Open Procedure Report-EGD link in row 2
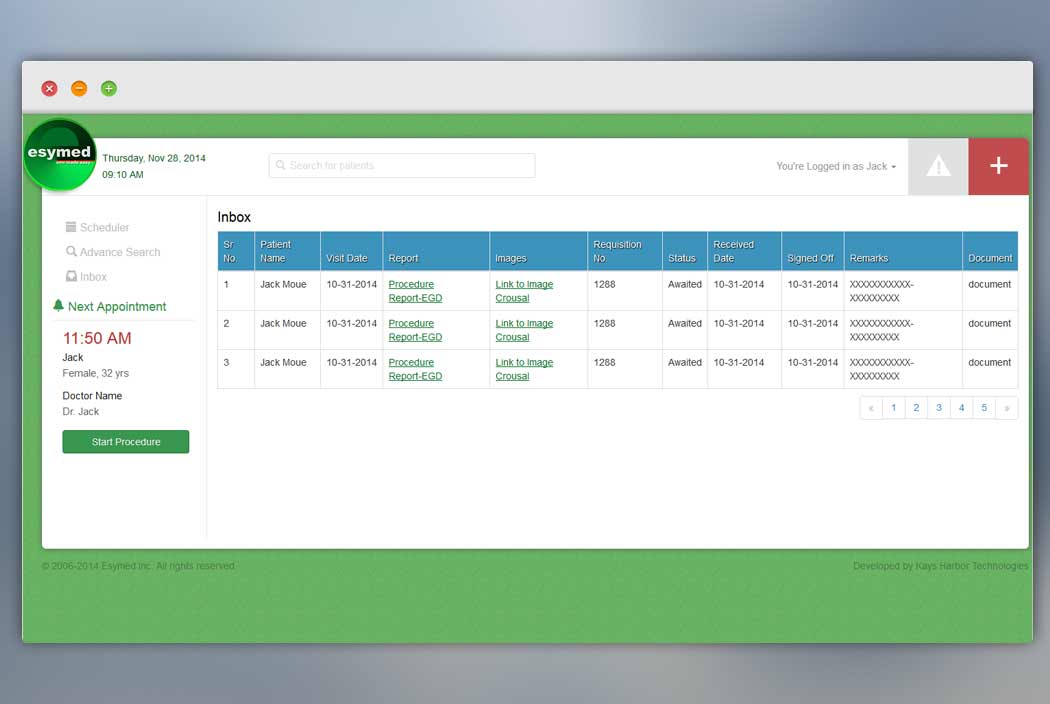The width and height of the screenshot is (1050, 704). (415, 330)
